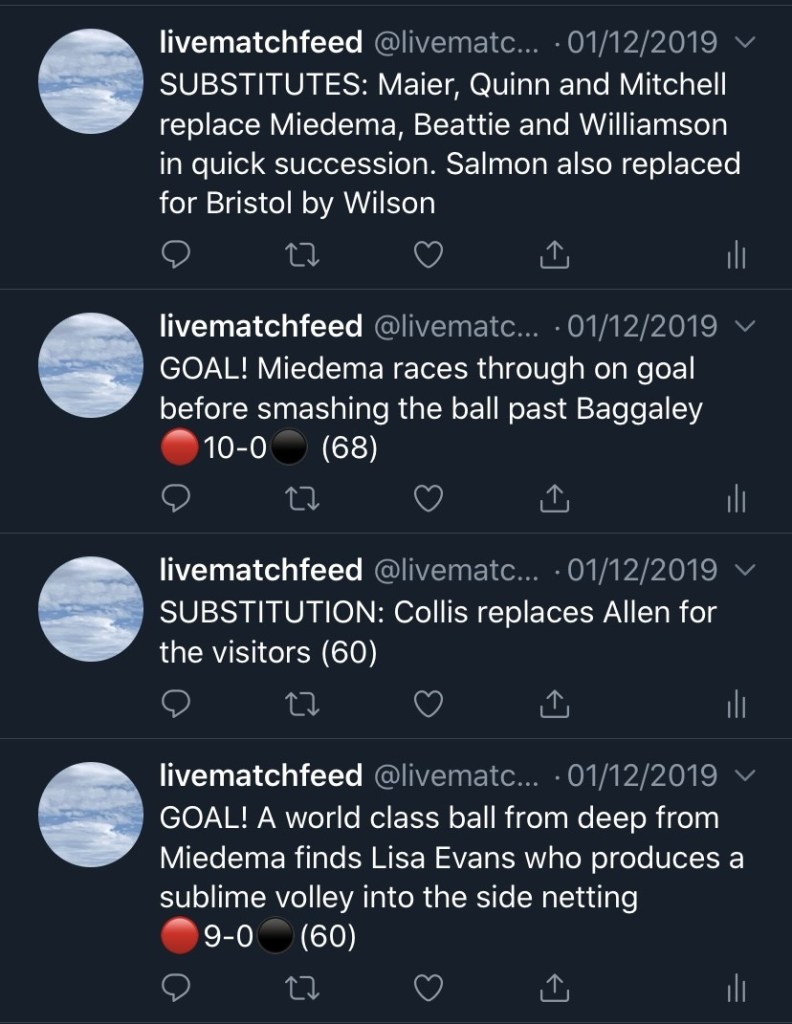The height and width of the screenshot is (1024, 792).
Task: Like the Lisa Evans 9-0 goal tweet
Action: pyautogui.click(x=428, y=988)
